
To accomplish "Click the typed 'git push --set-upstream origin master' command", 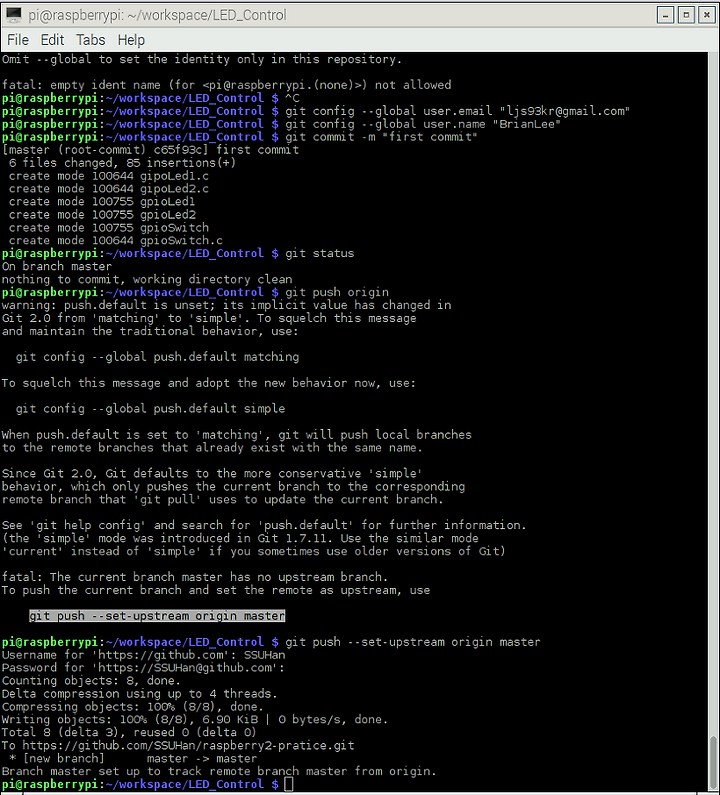I will (413, 642).
